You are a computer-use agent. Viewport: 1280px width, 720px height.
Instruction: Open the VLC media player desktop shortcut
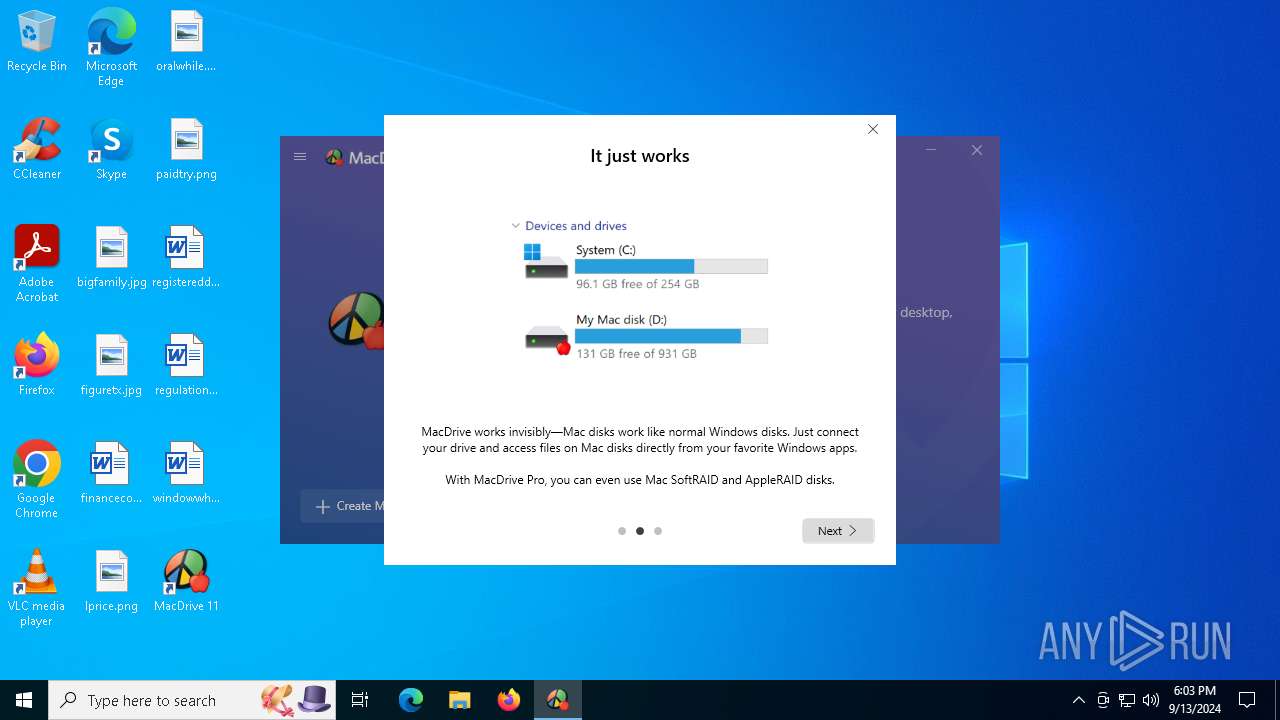(x=37, y=588)
